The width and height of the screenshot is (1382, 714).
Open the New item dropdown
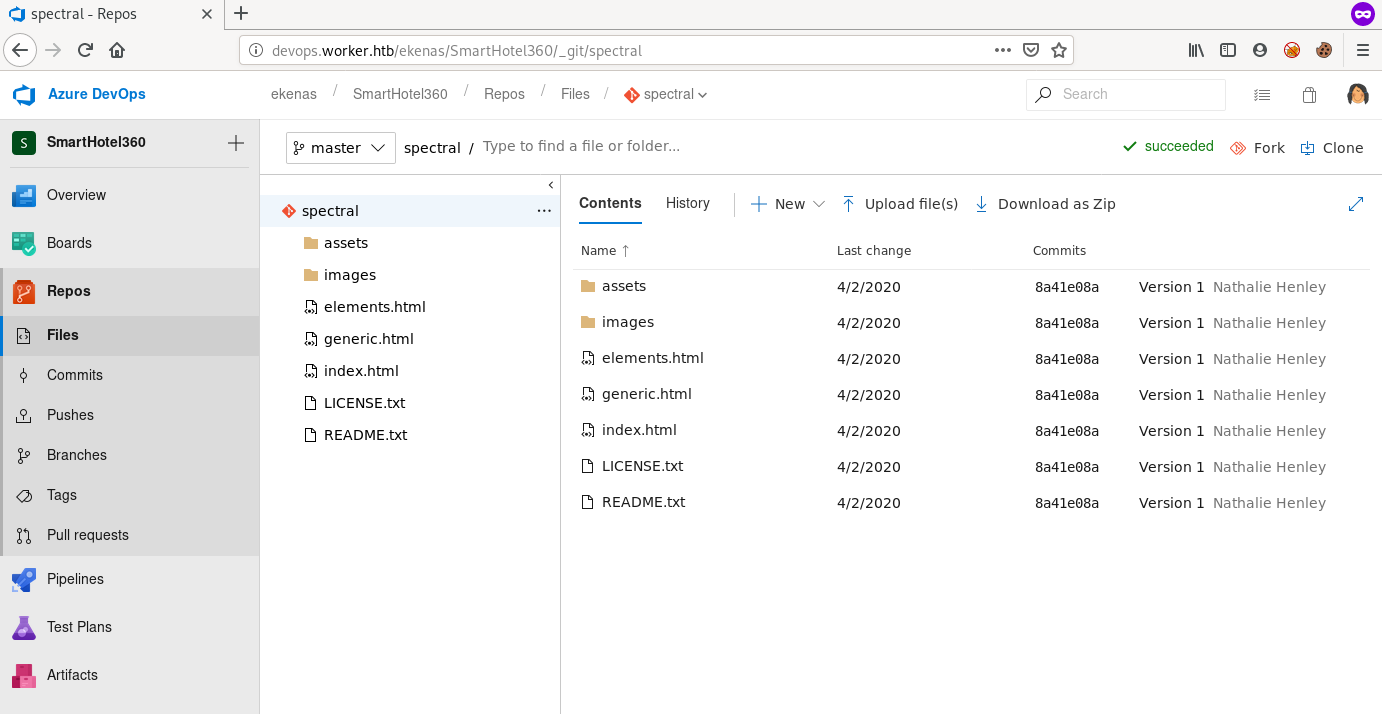coord(788,204)
